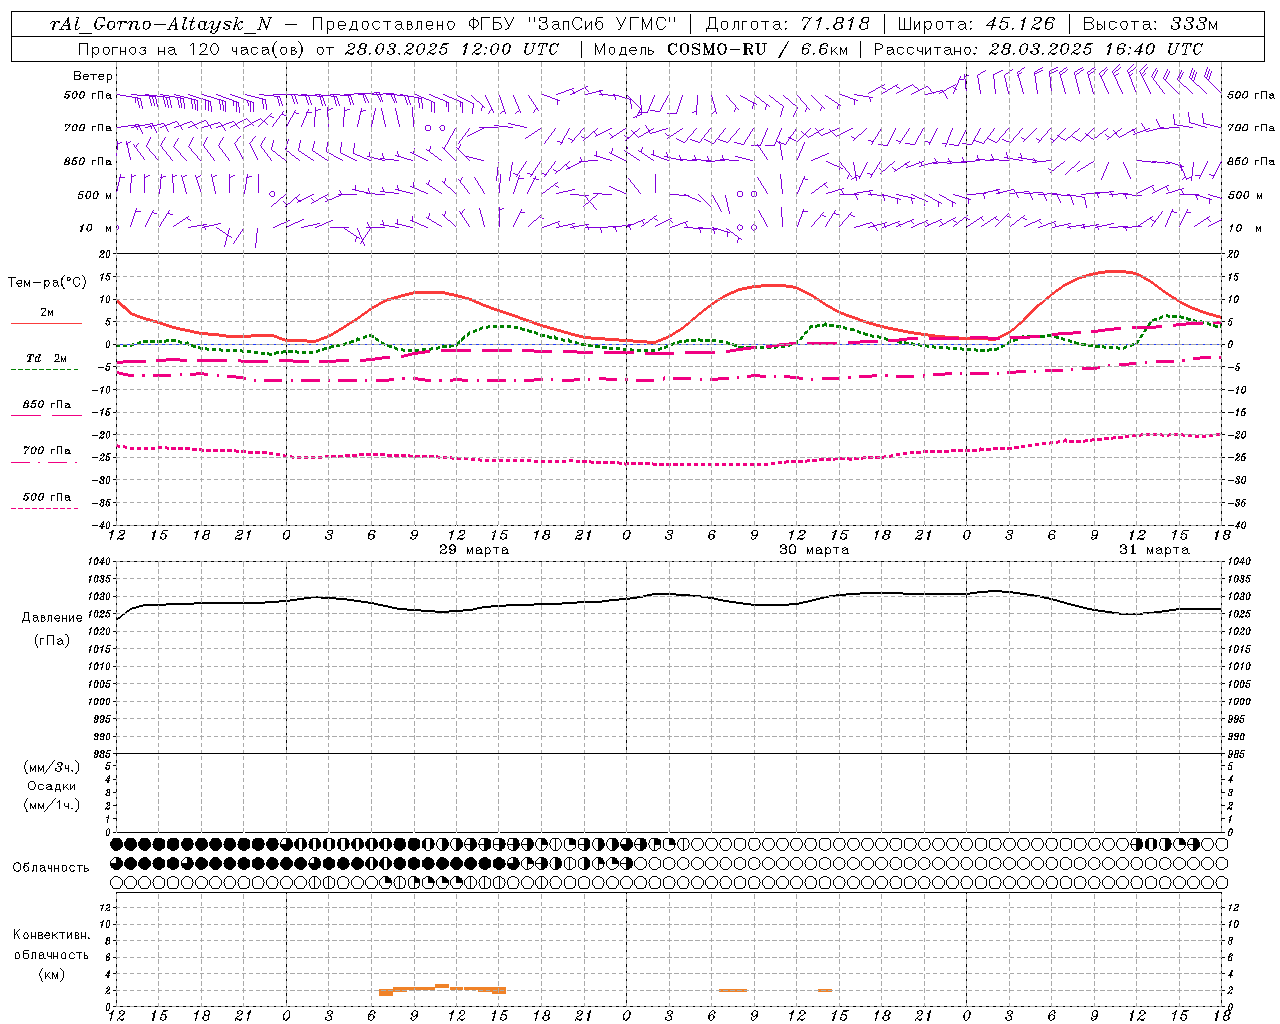Click the Облачность cloud cover label
Screen dimensions: 1280x1024
click(x=51, y=868)
